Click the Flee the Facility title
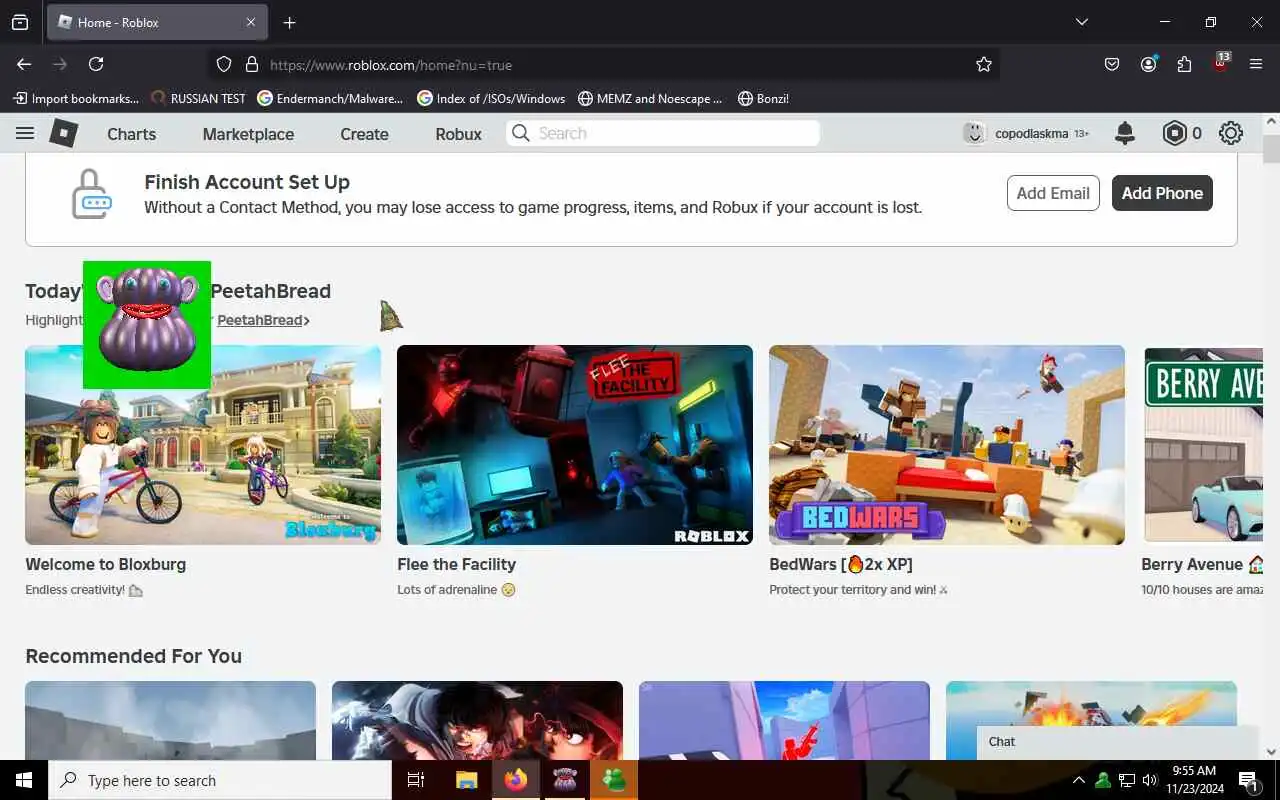 456,564
